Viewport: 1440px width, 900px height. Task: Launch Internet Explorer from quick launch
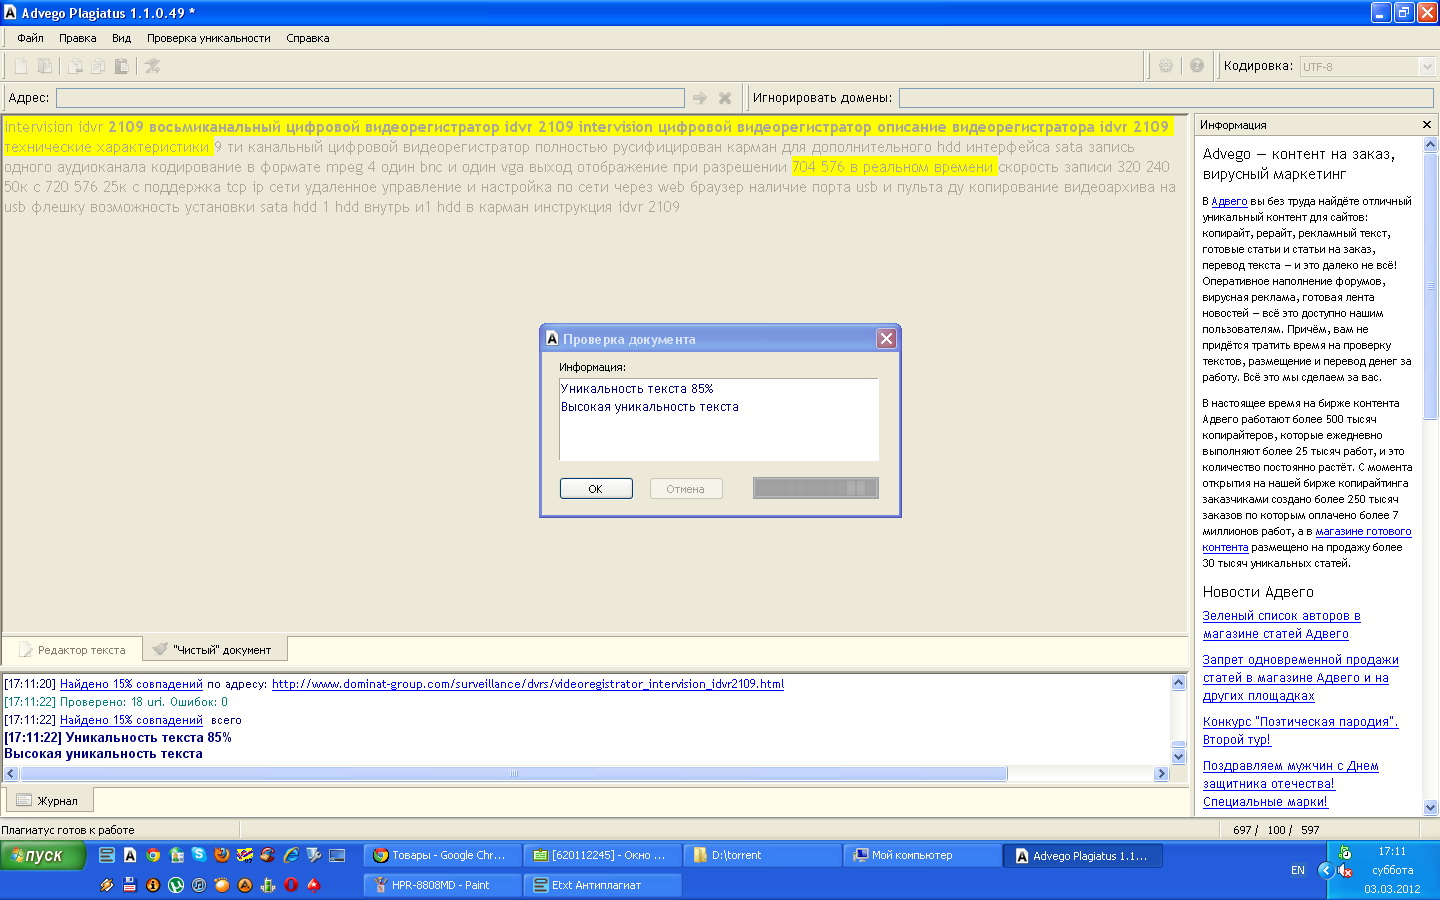click(291, 855)
